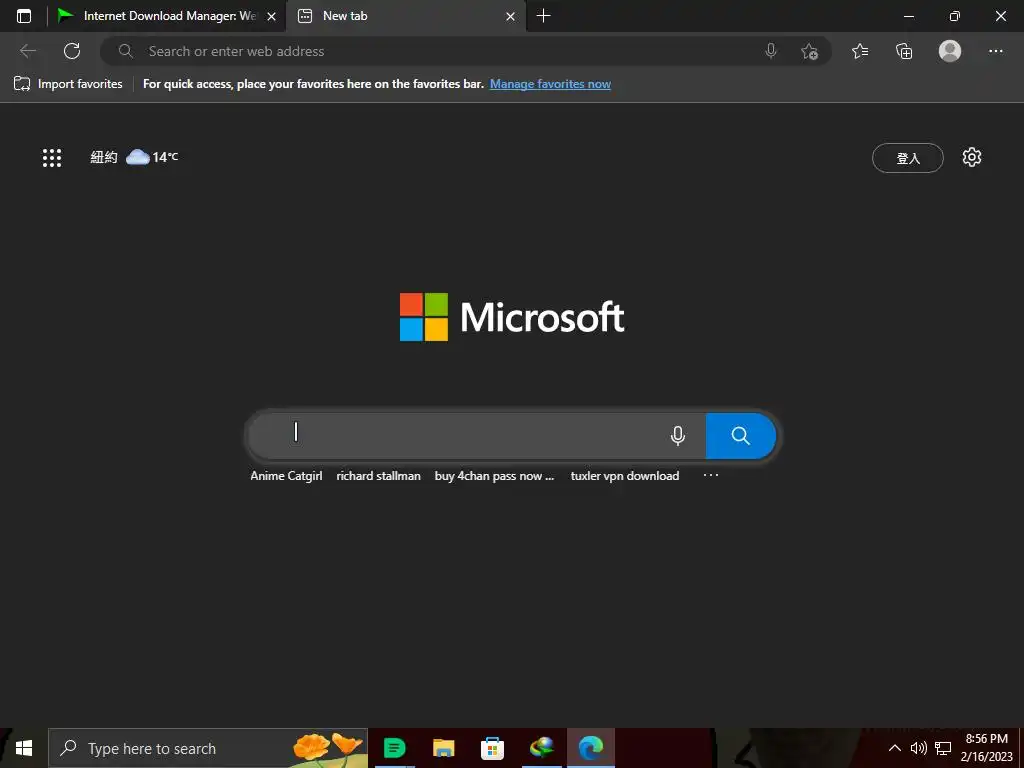Click the blue search magnifier button
The width and height of the screenshot is (1024, 768).
(741, 436)
